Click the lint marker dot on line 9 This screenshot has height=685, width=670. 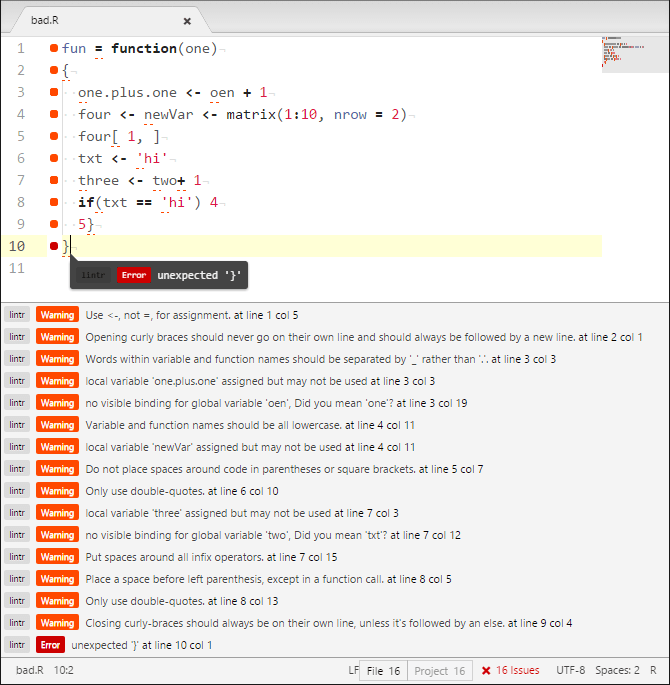click(54, 224)
